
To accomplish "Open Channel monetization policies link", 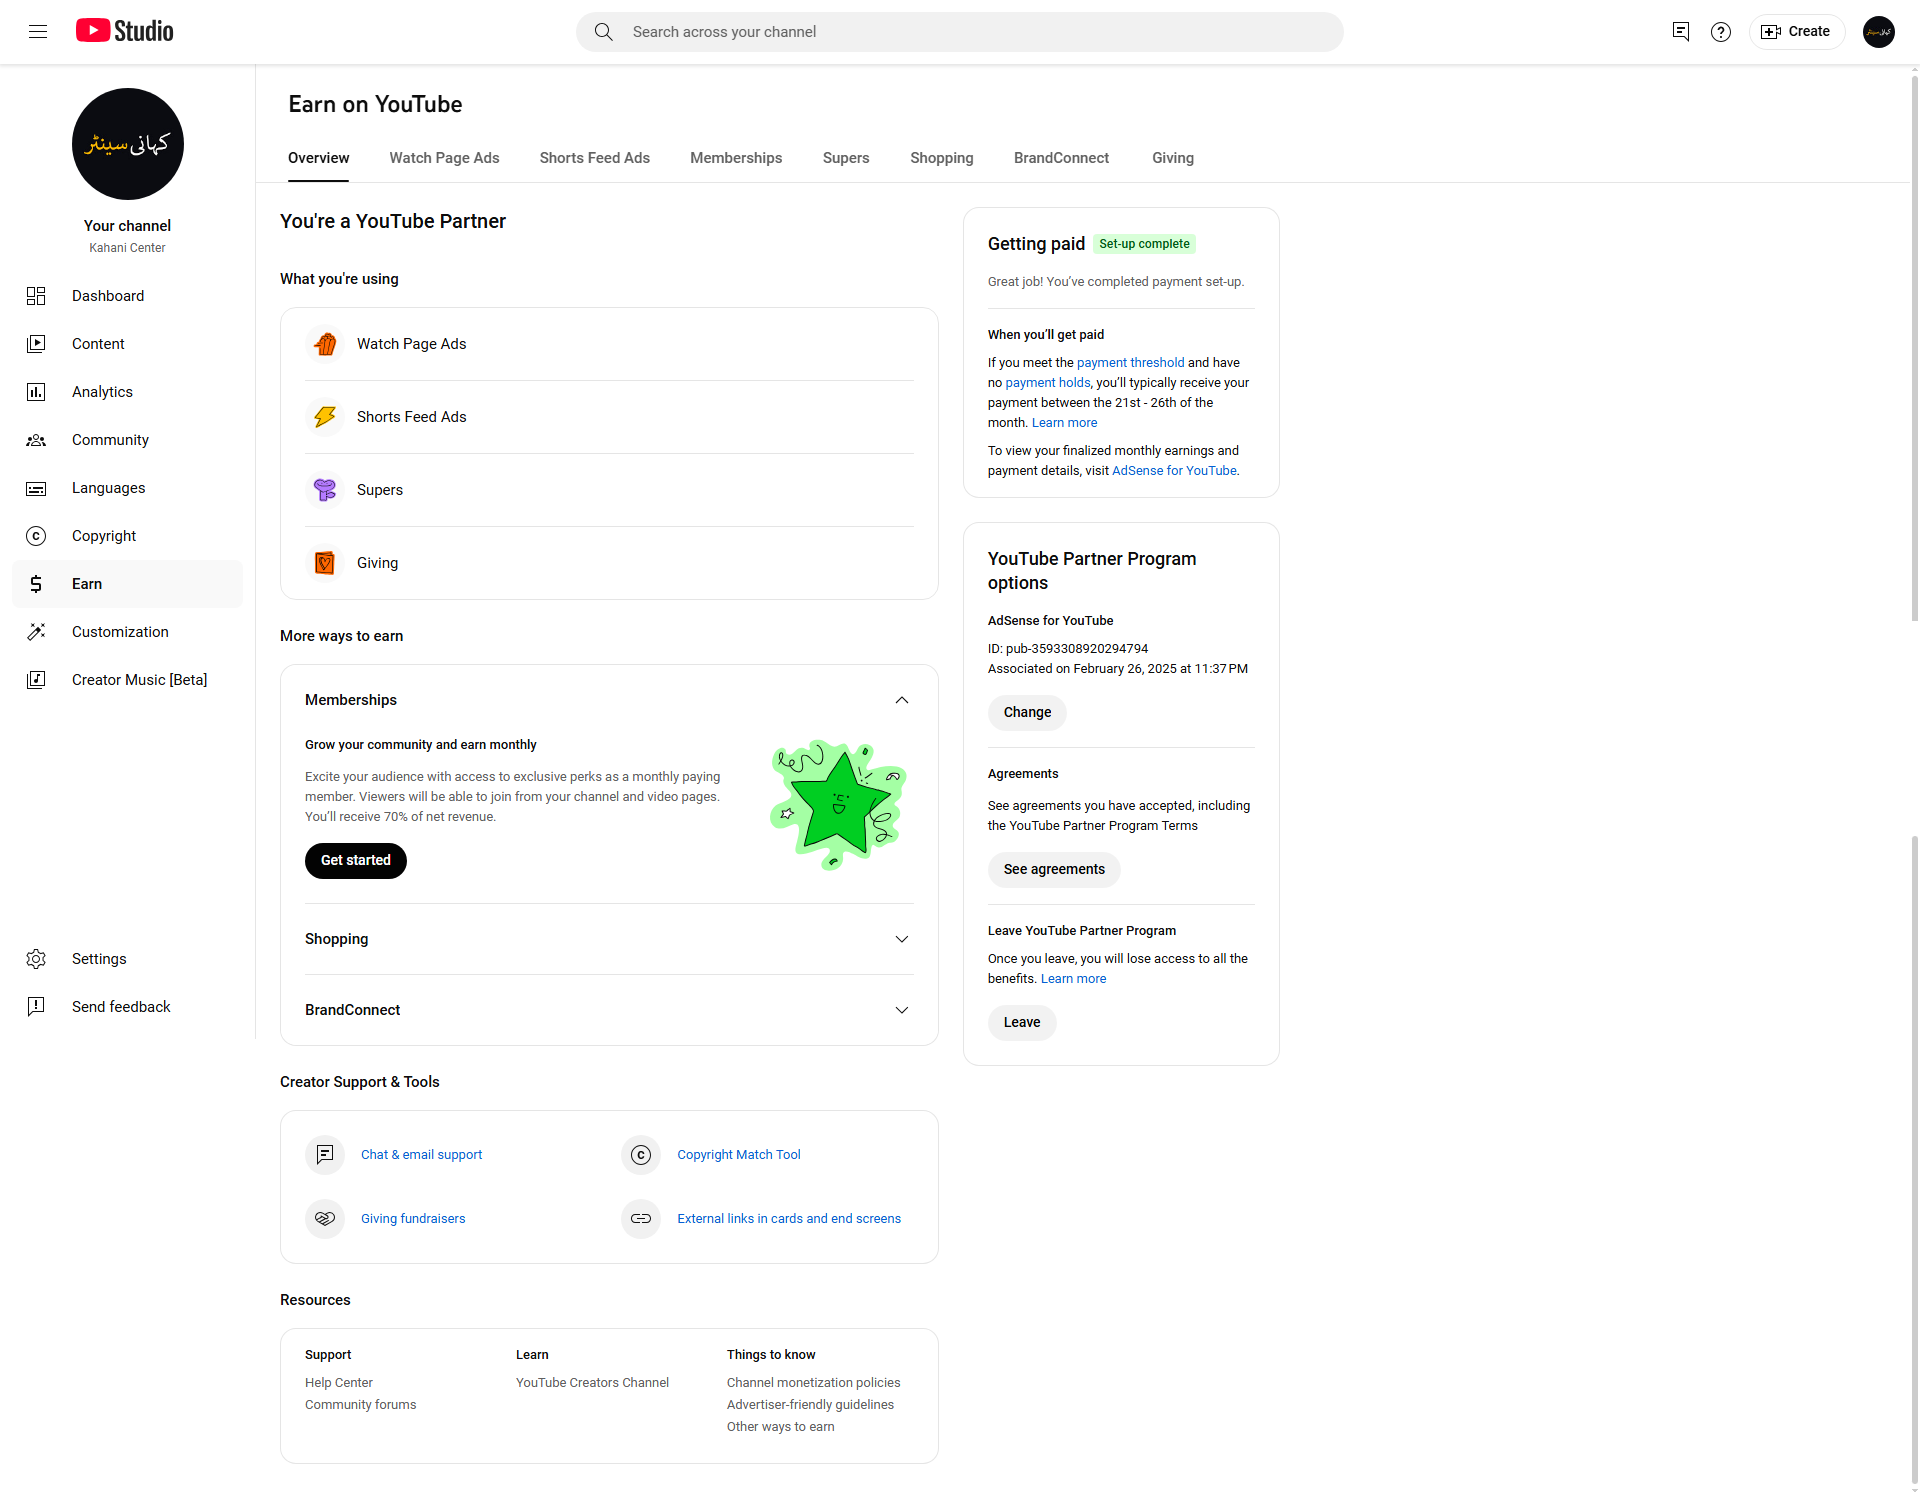I will tap(814, 1383).
